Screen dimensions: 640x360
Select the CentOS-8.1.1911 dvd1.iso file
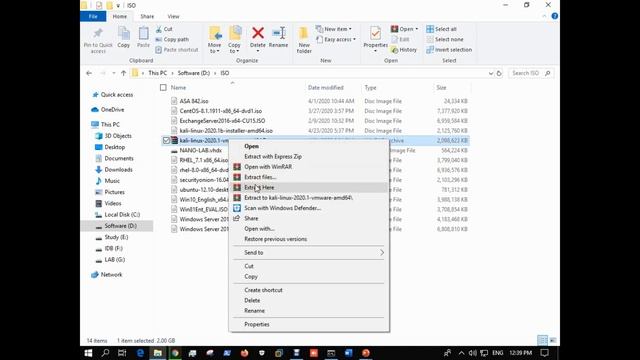pyautogui.click(x=221, y=111)
